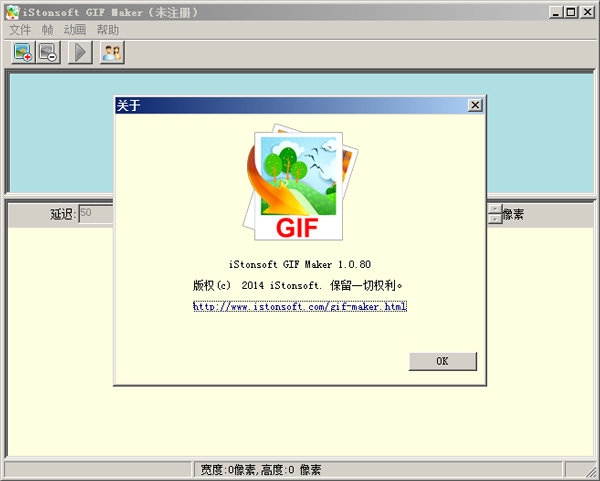Open the 文件 menu
Screen dimensions: 600x481
(x=20, y=29)
